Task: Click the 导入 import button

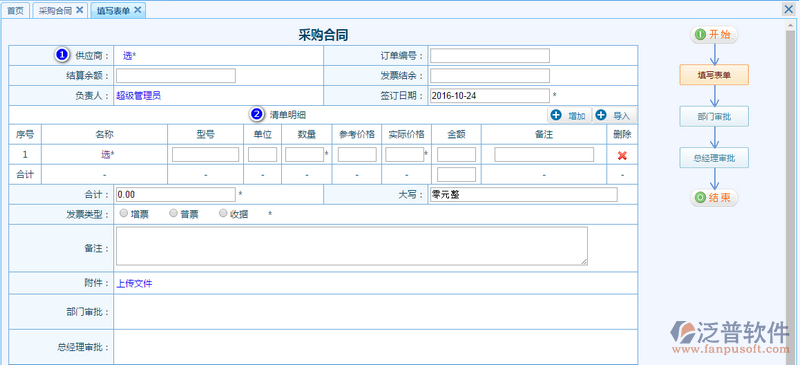Action: coord(615,116)
